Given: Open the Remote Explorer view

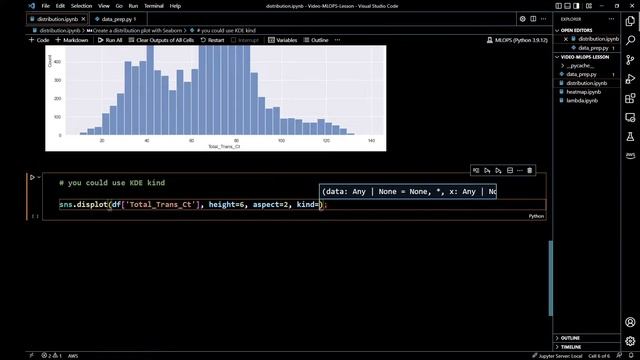Looking at the screenshot, I should pyautogui.click(x=630, y=118).
